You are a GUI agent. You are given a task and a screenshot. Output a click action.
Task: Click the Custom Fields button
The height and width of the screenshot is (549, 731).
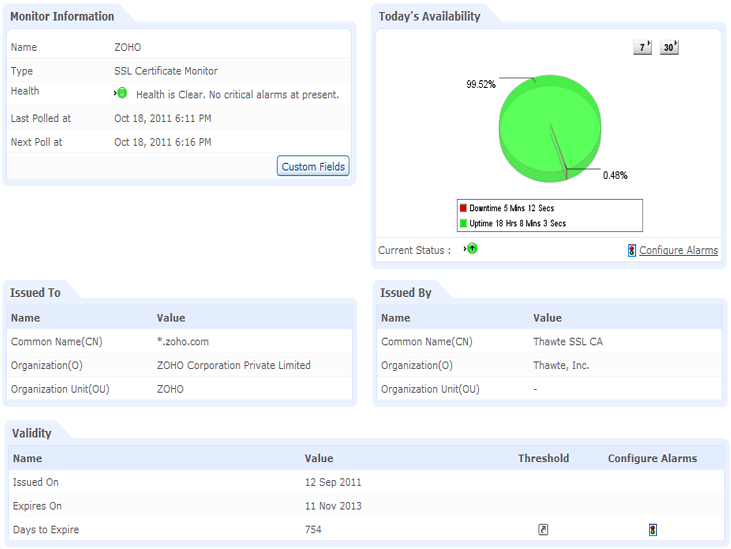point(313,166)
